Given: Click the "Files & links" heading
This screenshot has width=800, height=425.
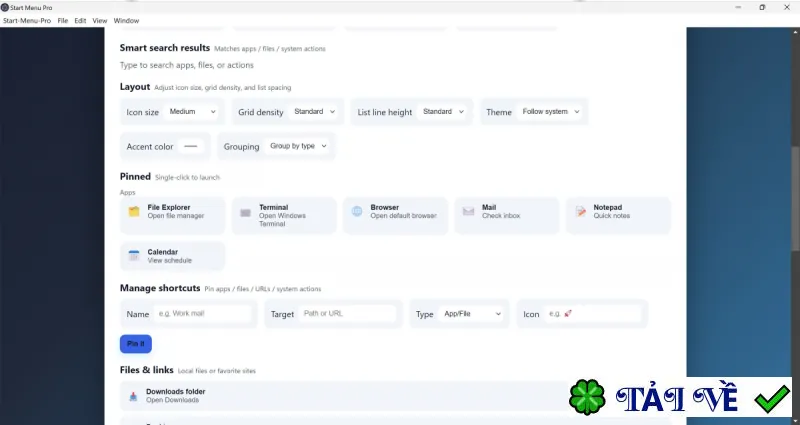Looking at the screenshot, I should click(x=147, y=370).
